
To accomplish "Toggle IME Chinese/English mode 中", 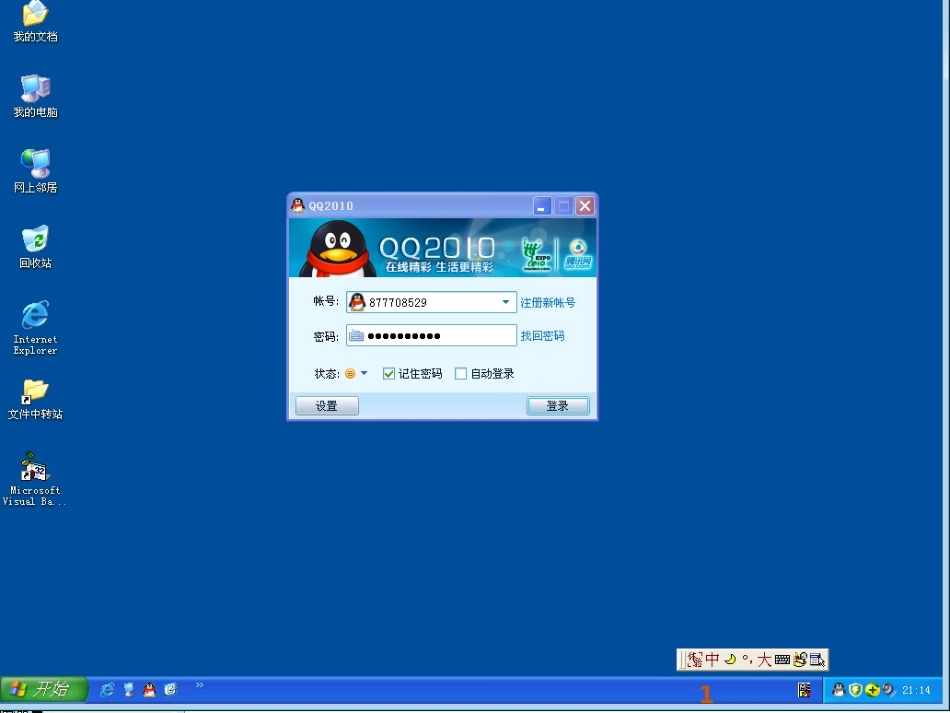I will coord(712,659).
